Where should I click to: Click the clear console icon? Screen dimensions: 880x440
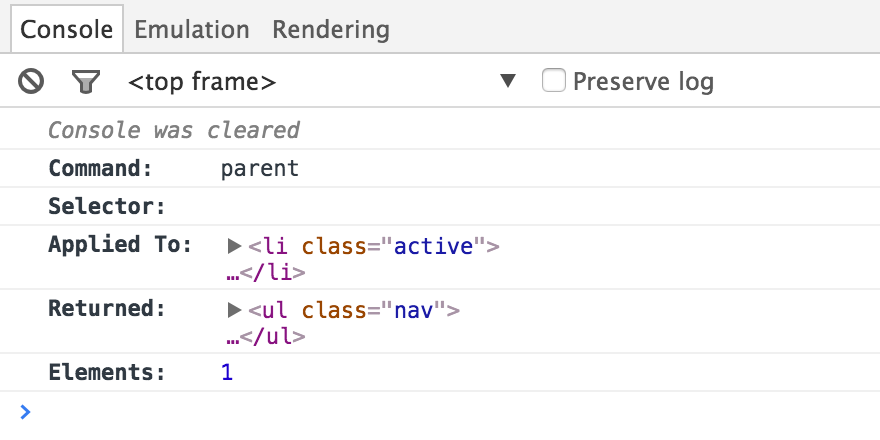pyautogui.click(x=31, y=81)
